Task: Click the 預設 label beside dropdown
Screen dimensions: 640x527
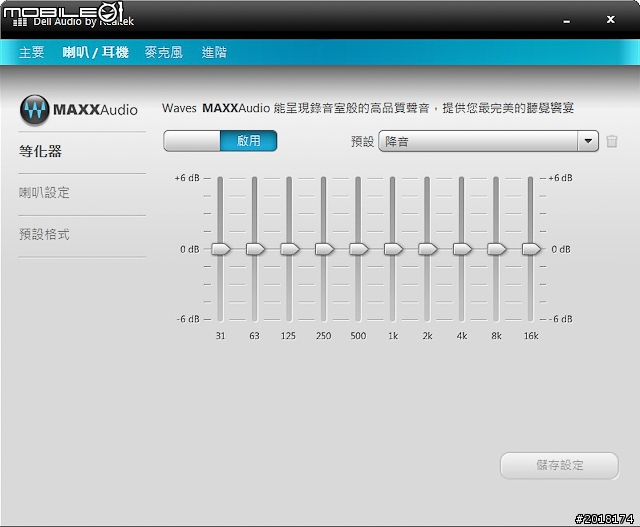Action: 362,141
